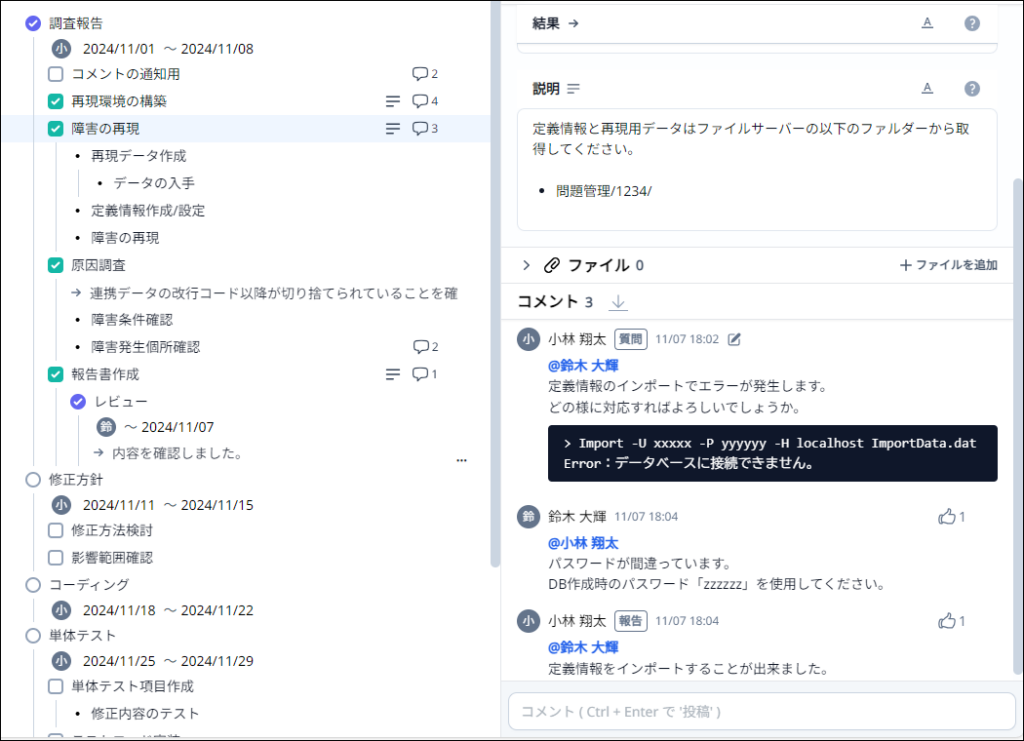Uncheck the 報告書作成 checkbox

point(56,374)
